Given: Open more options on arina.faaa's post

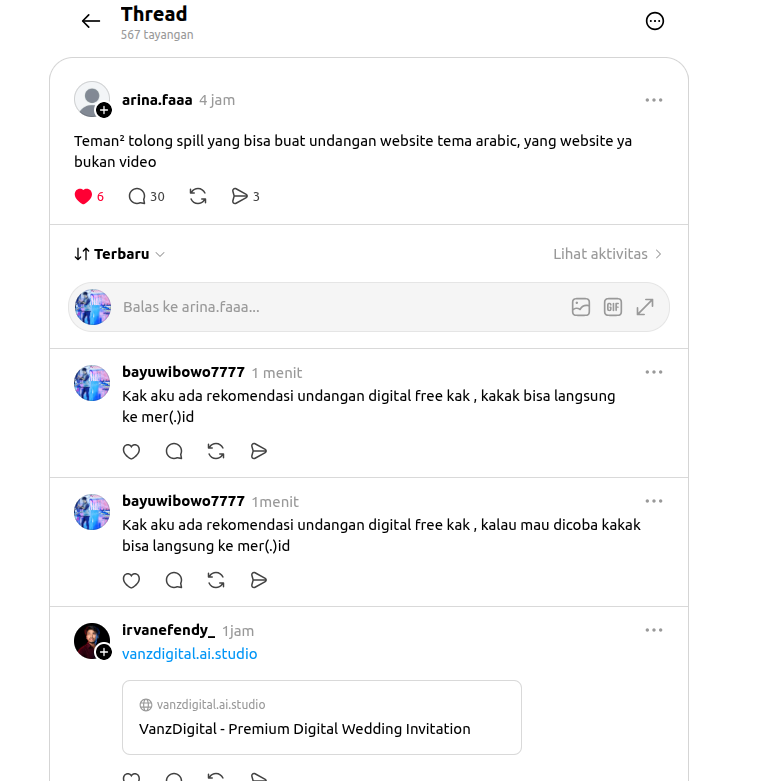Looking at the screenshot, I should (653, 100).
